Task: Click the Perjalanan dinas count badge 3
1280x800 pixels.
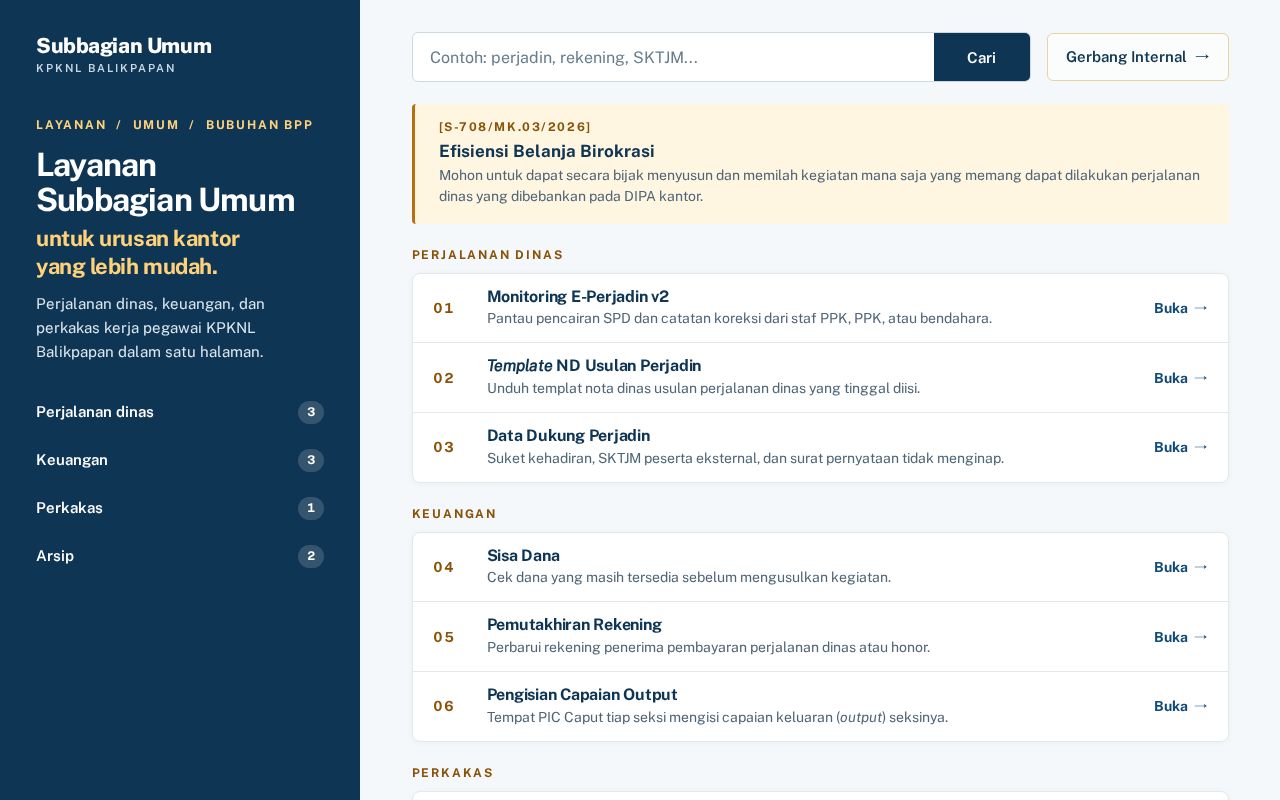Action: coord(311,412)
